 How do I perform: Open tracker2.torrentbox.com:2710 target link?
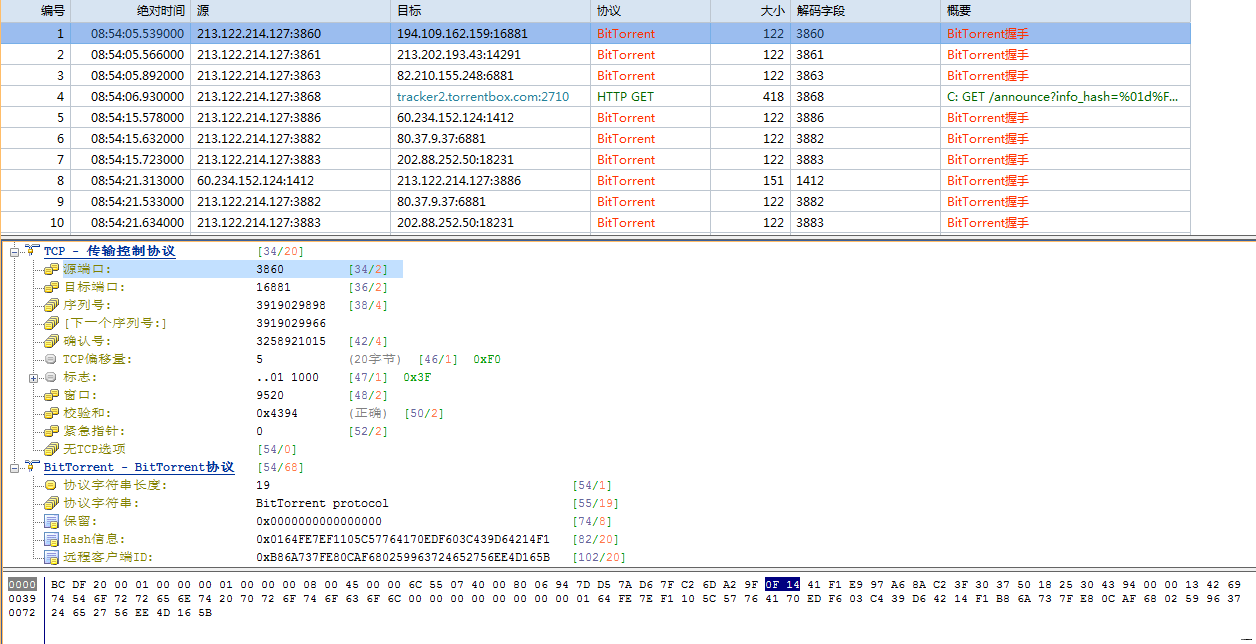coord(482,97)
